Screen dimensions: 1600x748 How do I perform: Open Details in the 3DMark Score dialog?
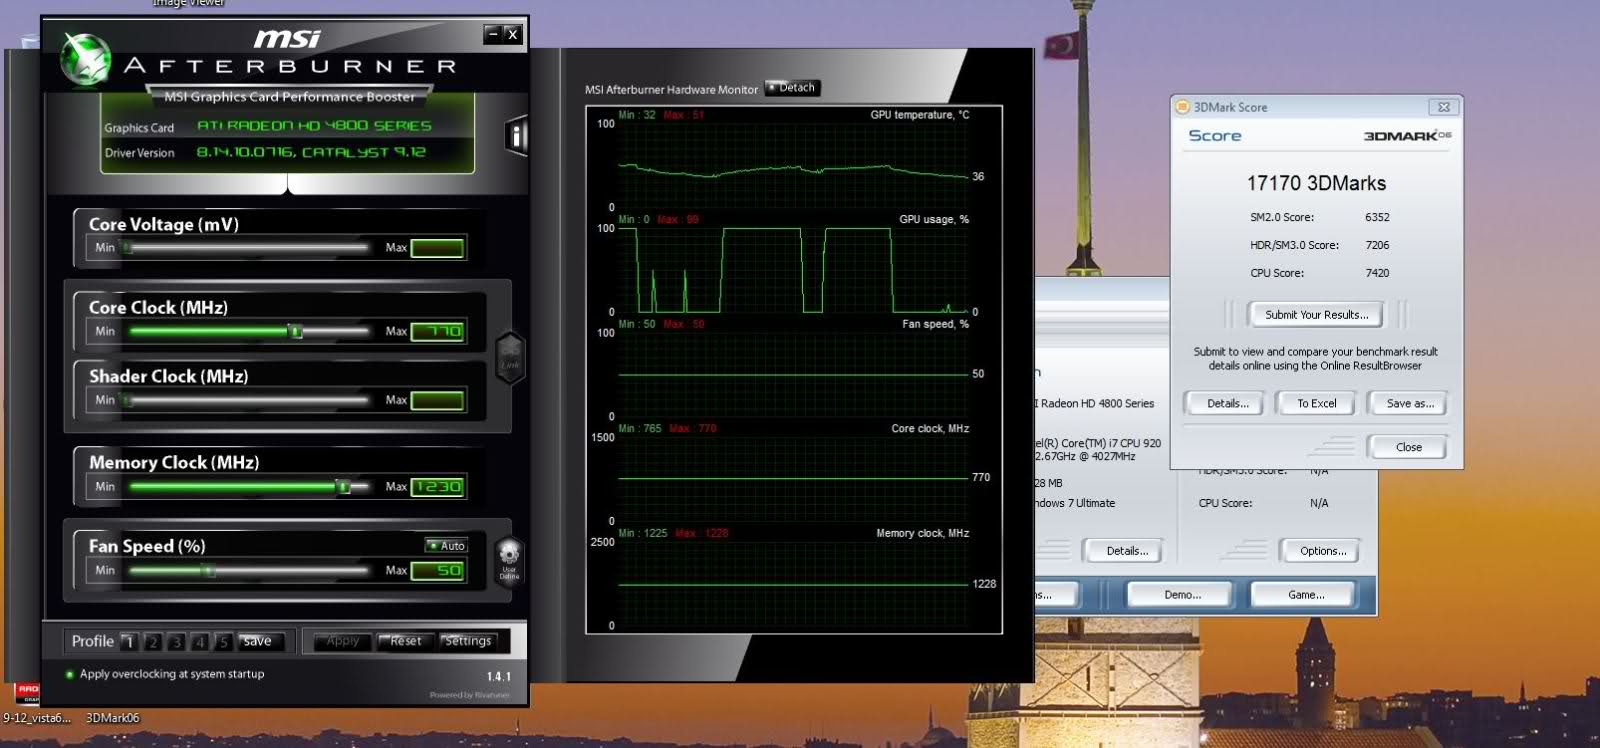(x=1227, y=404)
